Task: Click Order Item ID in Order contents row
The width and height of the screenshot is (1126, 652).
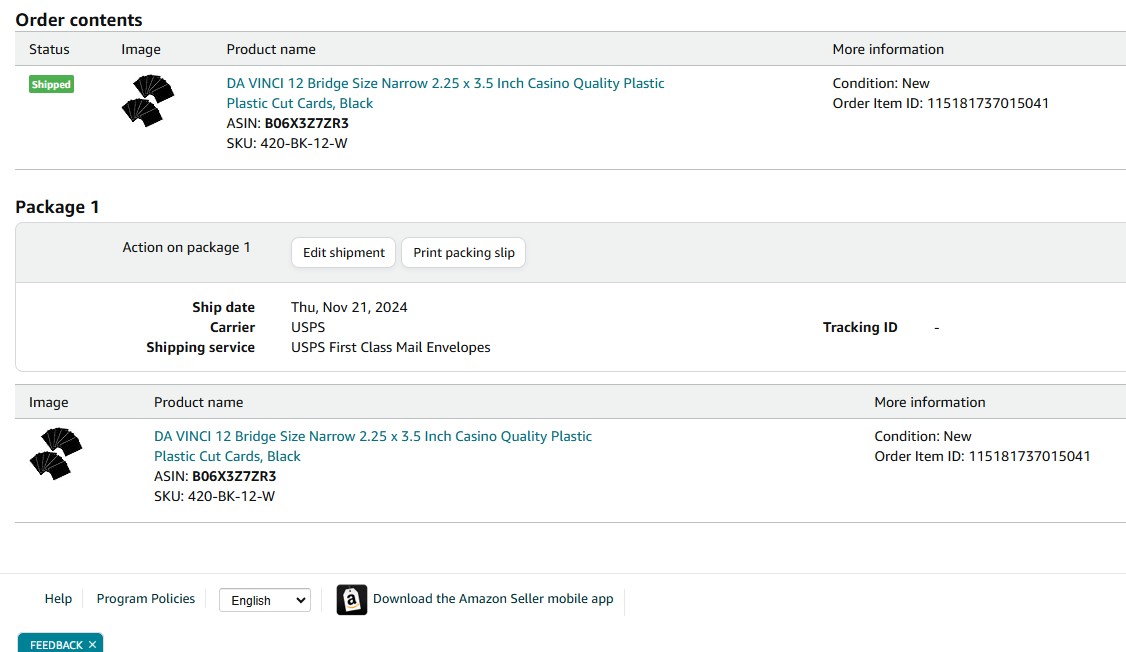Action: [940, 104]
